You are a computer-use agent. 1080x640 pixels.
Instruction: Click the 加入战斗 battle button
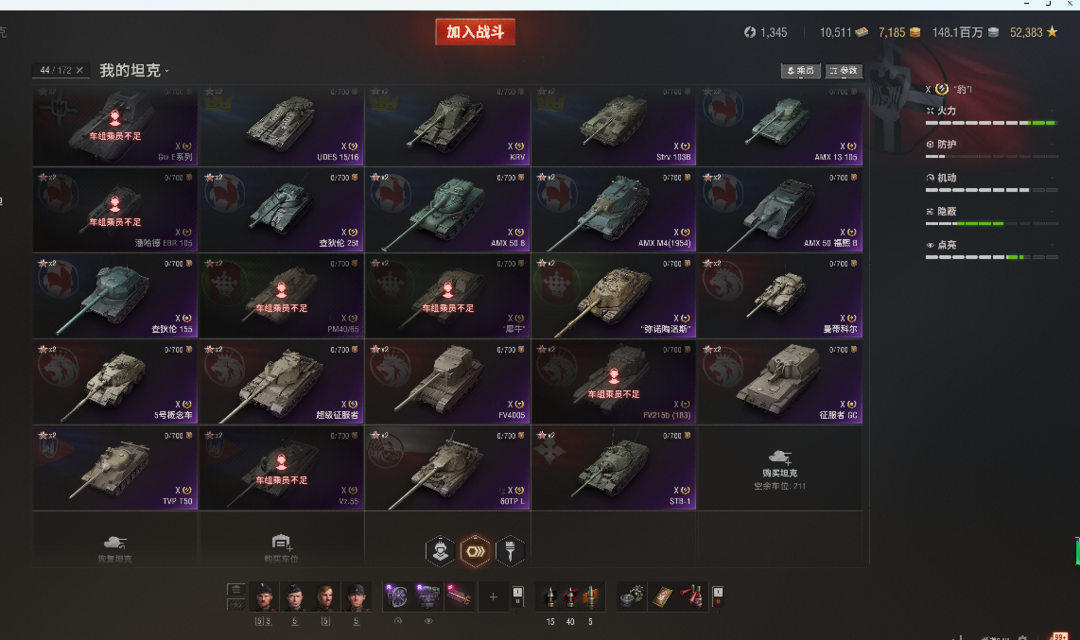point(475,32)
